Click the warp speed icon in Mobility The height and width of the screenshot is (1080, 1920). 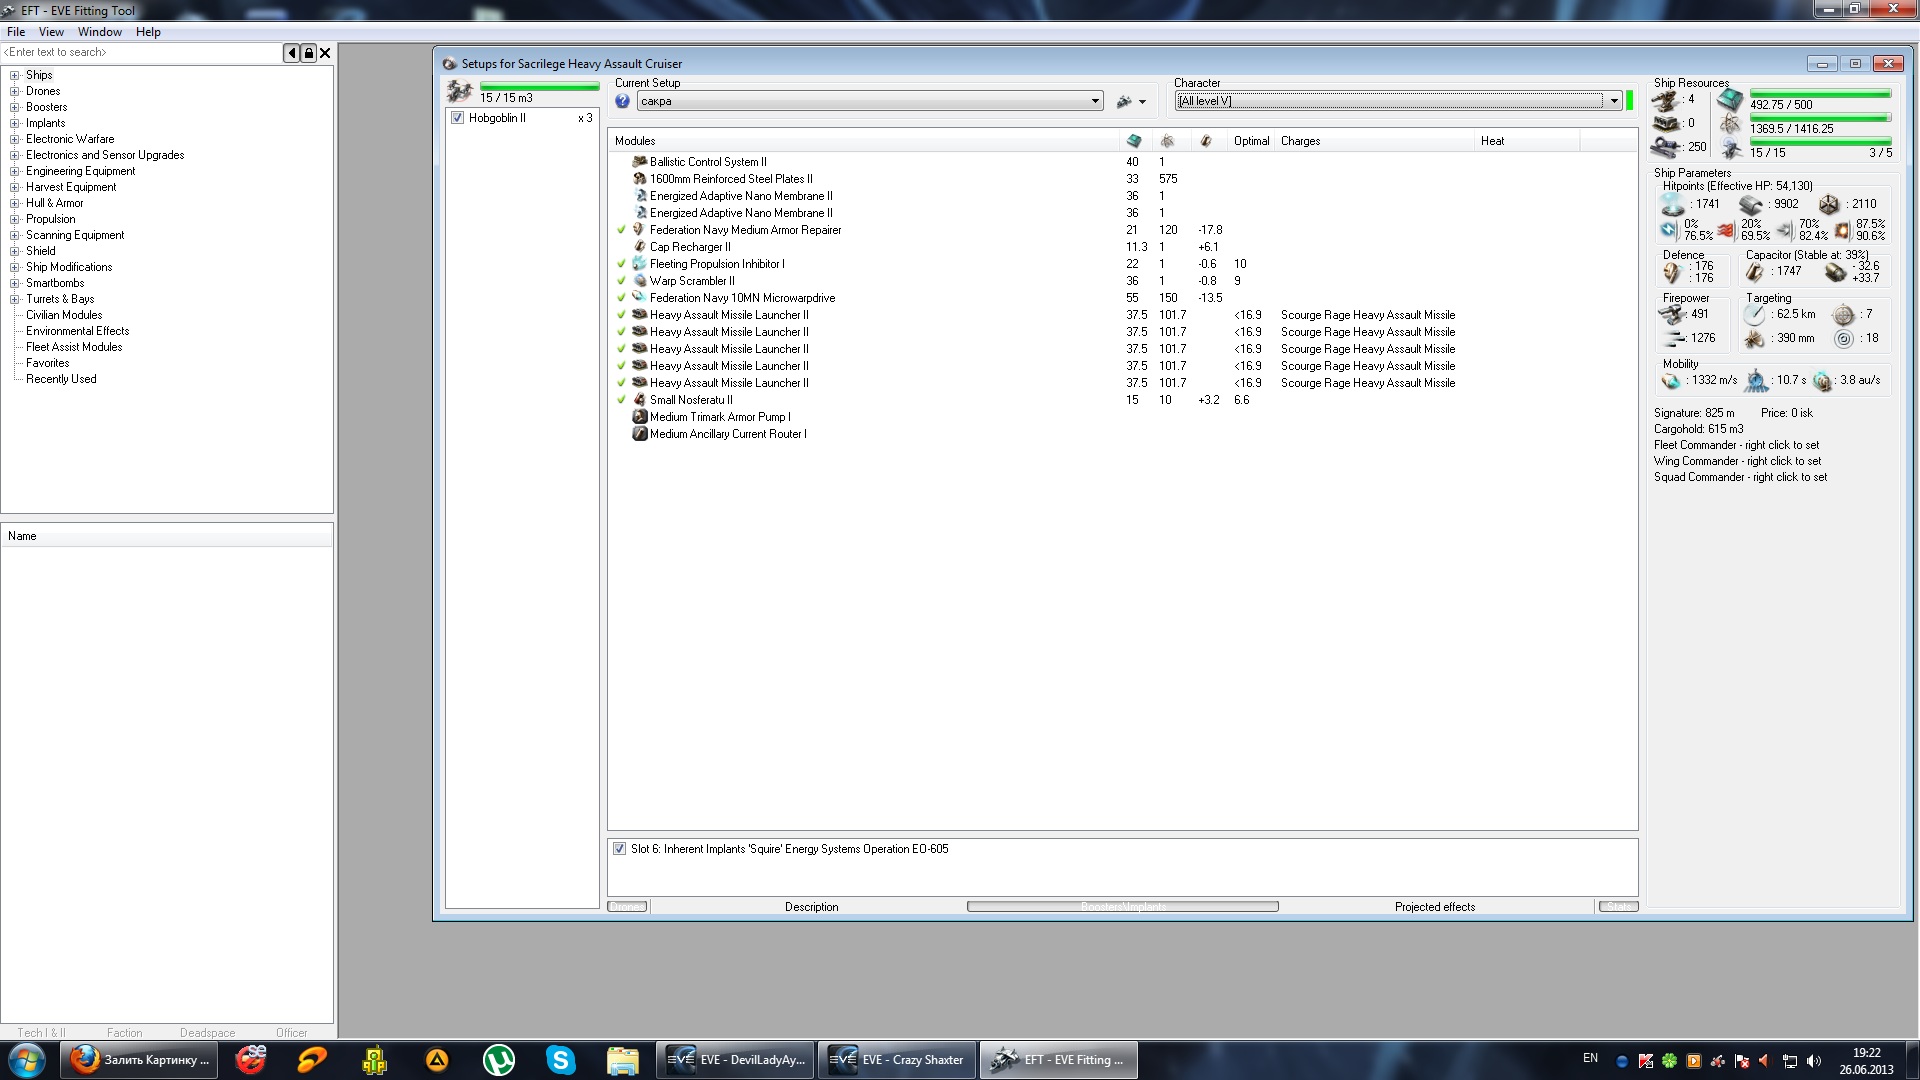click(x=1823, y=381)
